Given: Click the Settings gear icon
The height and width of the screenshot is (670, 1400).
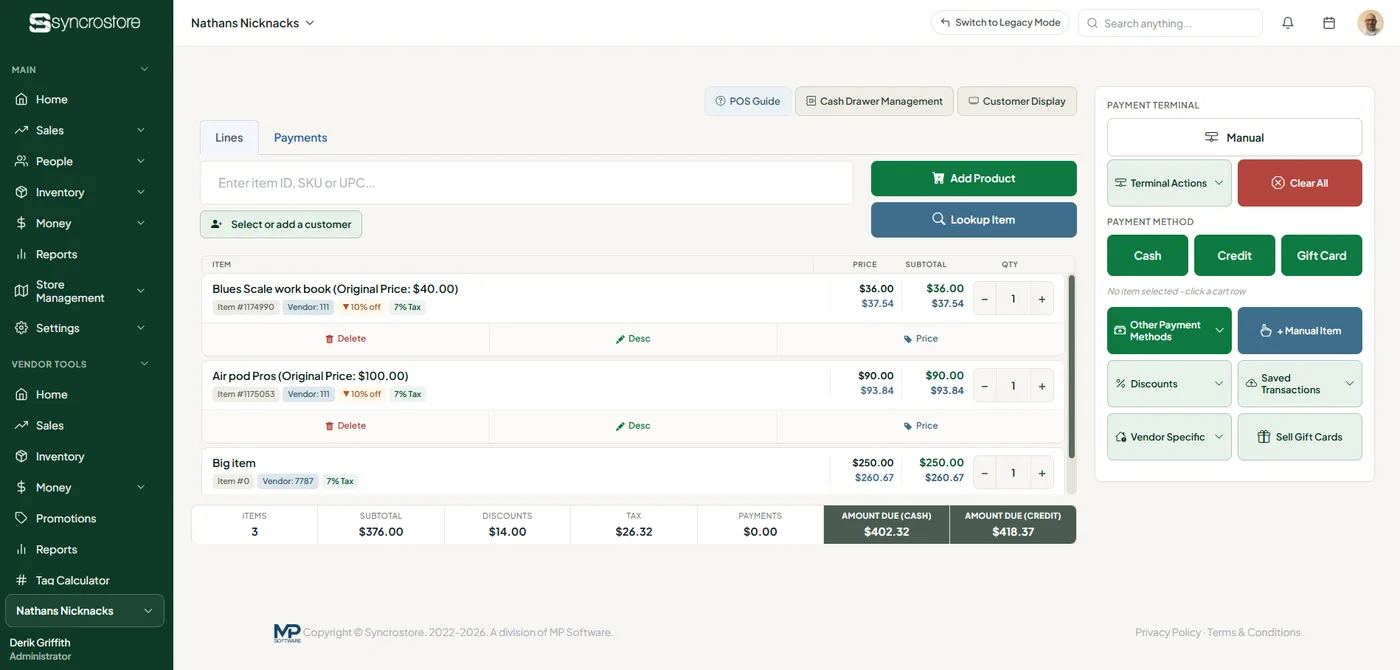Looking at the screenshot, I should pos(21,328).
